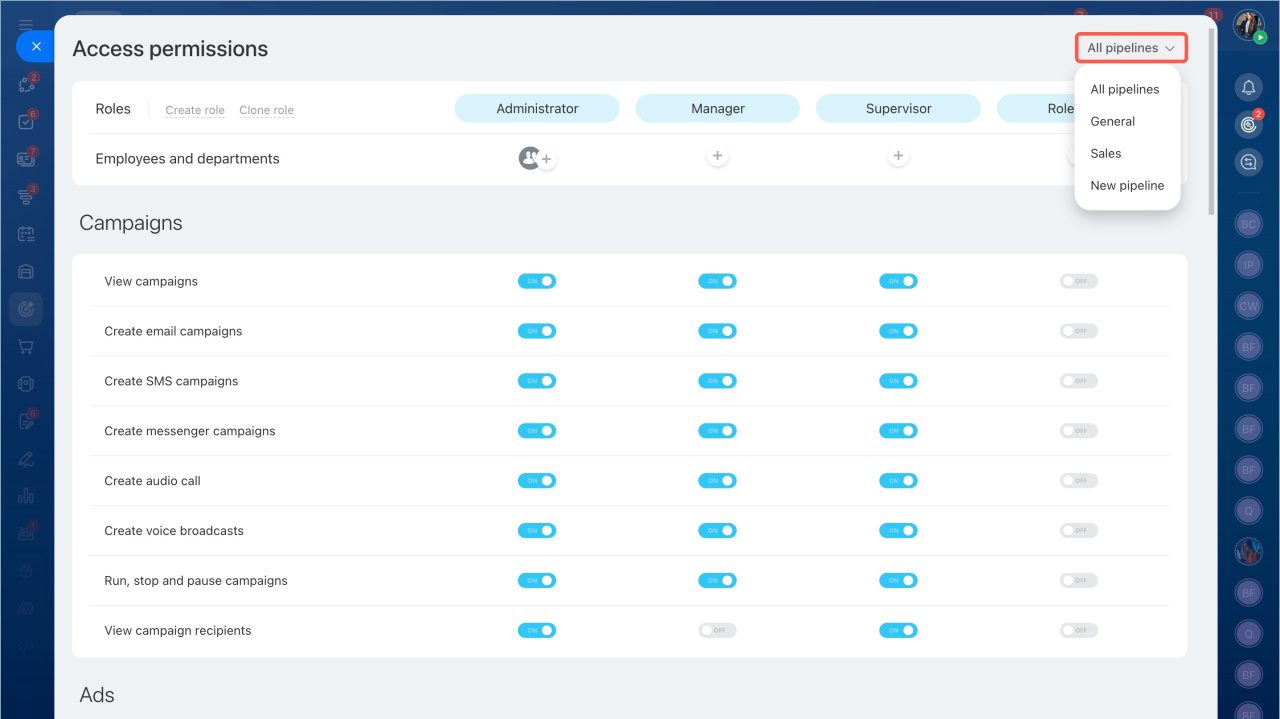Open chat with the photo avatar contact
This screenshot has height=719, width=1280.
[1248, 551]
